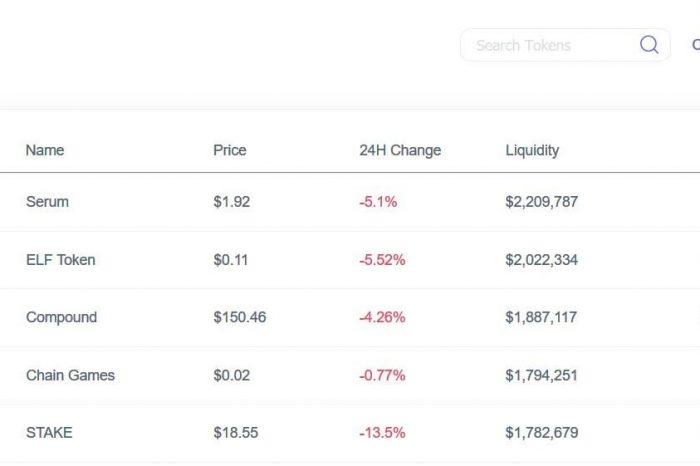The image size is (700, 466).
Task: Select Compound's $1,887,117 liquidity value
Action: point(541,318)
